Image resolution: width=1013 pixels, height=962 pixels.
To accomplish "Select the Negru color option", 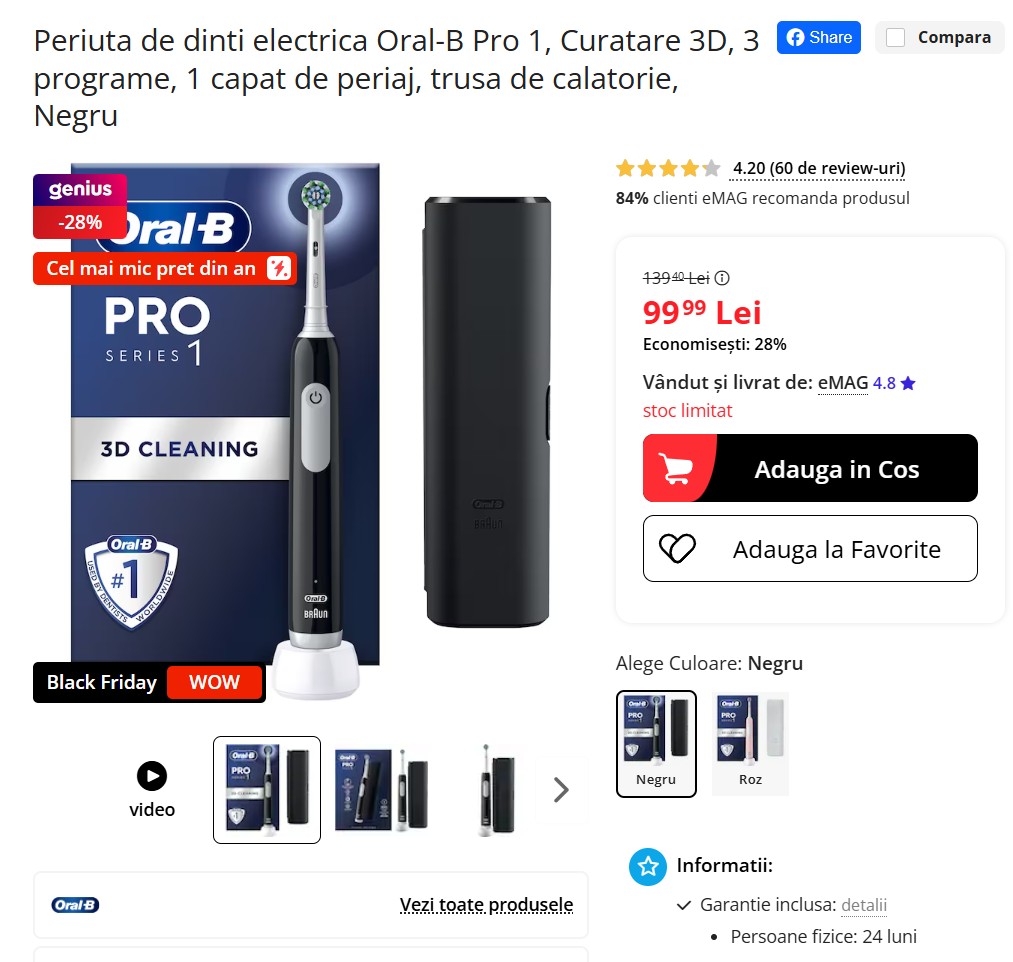I will [x=656, y=744].
